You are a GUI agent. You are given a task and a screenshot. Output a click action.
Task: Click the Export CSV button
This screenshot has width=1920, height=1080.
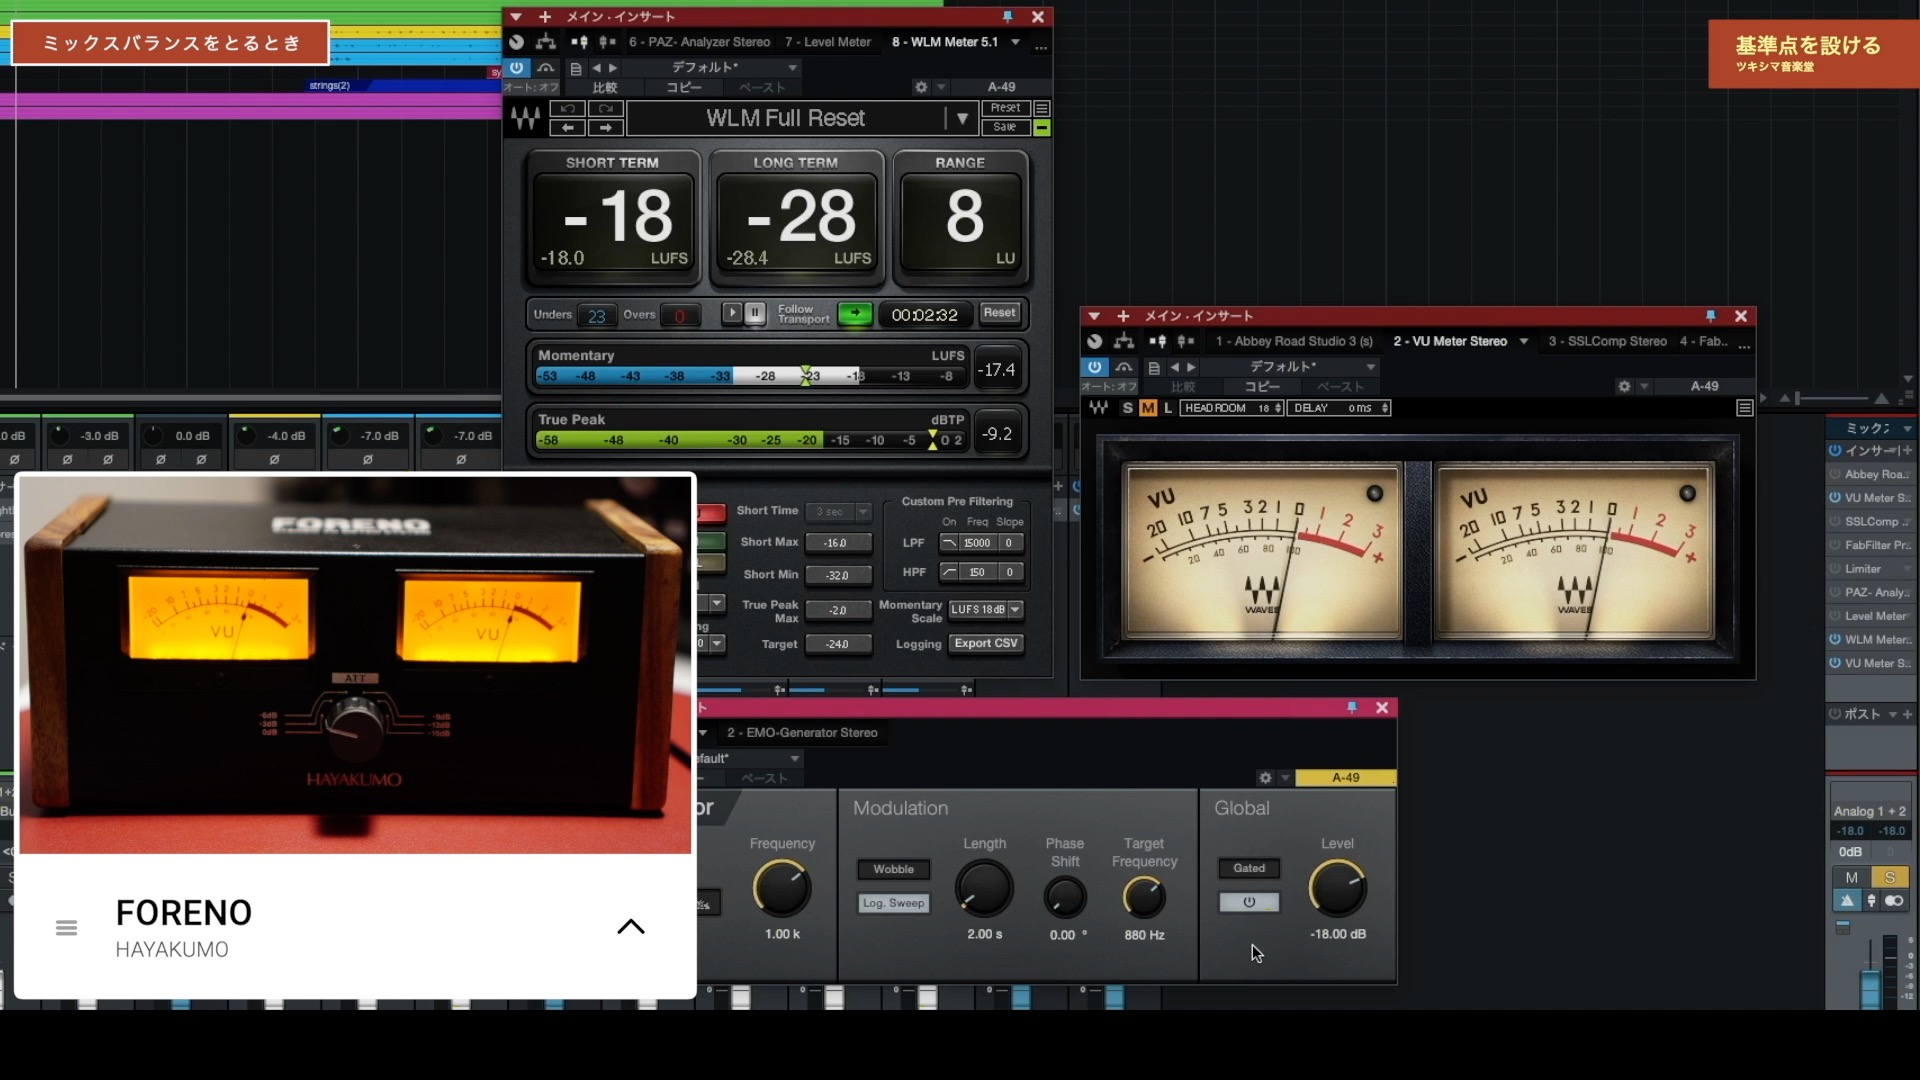tap(986, 644)
